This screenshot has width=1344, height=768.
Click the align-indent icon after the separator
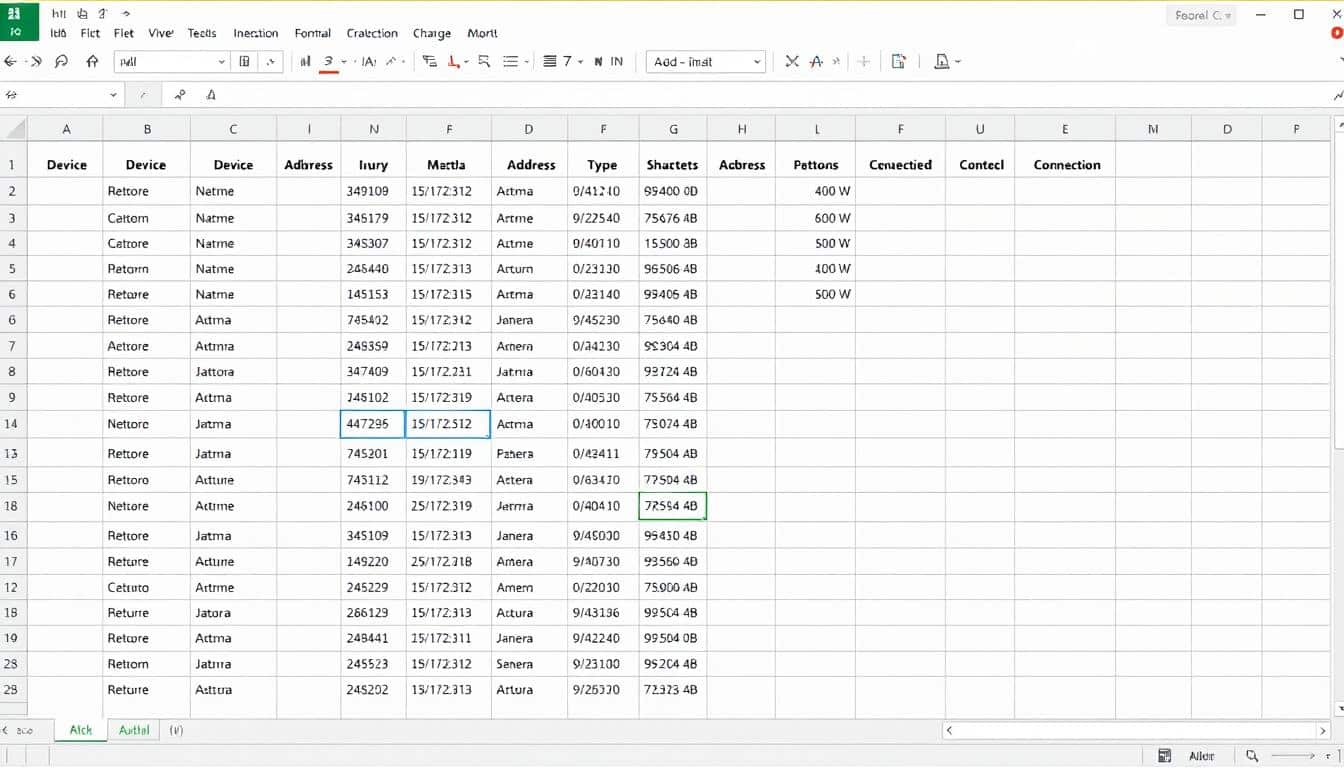(x=430, y=61)
